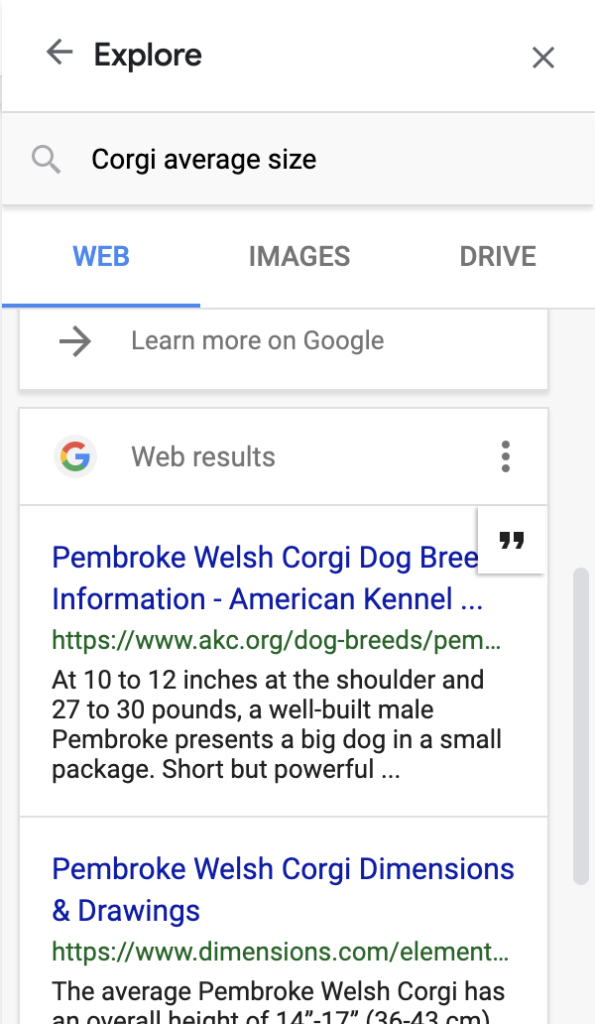Open 'Learn more on Google' link

pyautogui.click(x=257, y=341)
